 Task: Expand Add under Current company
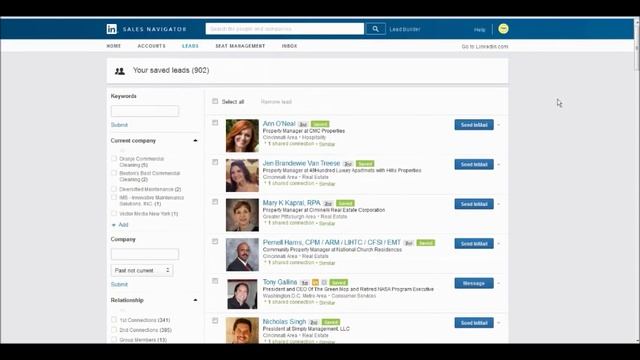click(120, 225)
